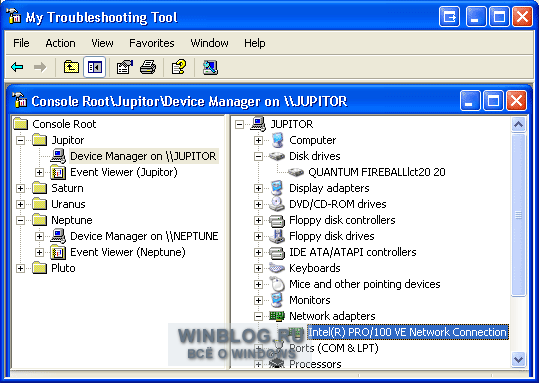
Task: Click the IDE ATA/ATAPI controllers icon
Action: [277, 252]
